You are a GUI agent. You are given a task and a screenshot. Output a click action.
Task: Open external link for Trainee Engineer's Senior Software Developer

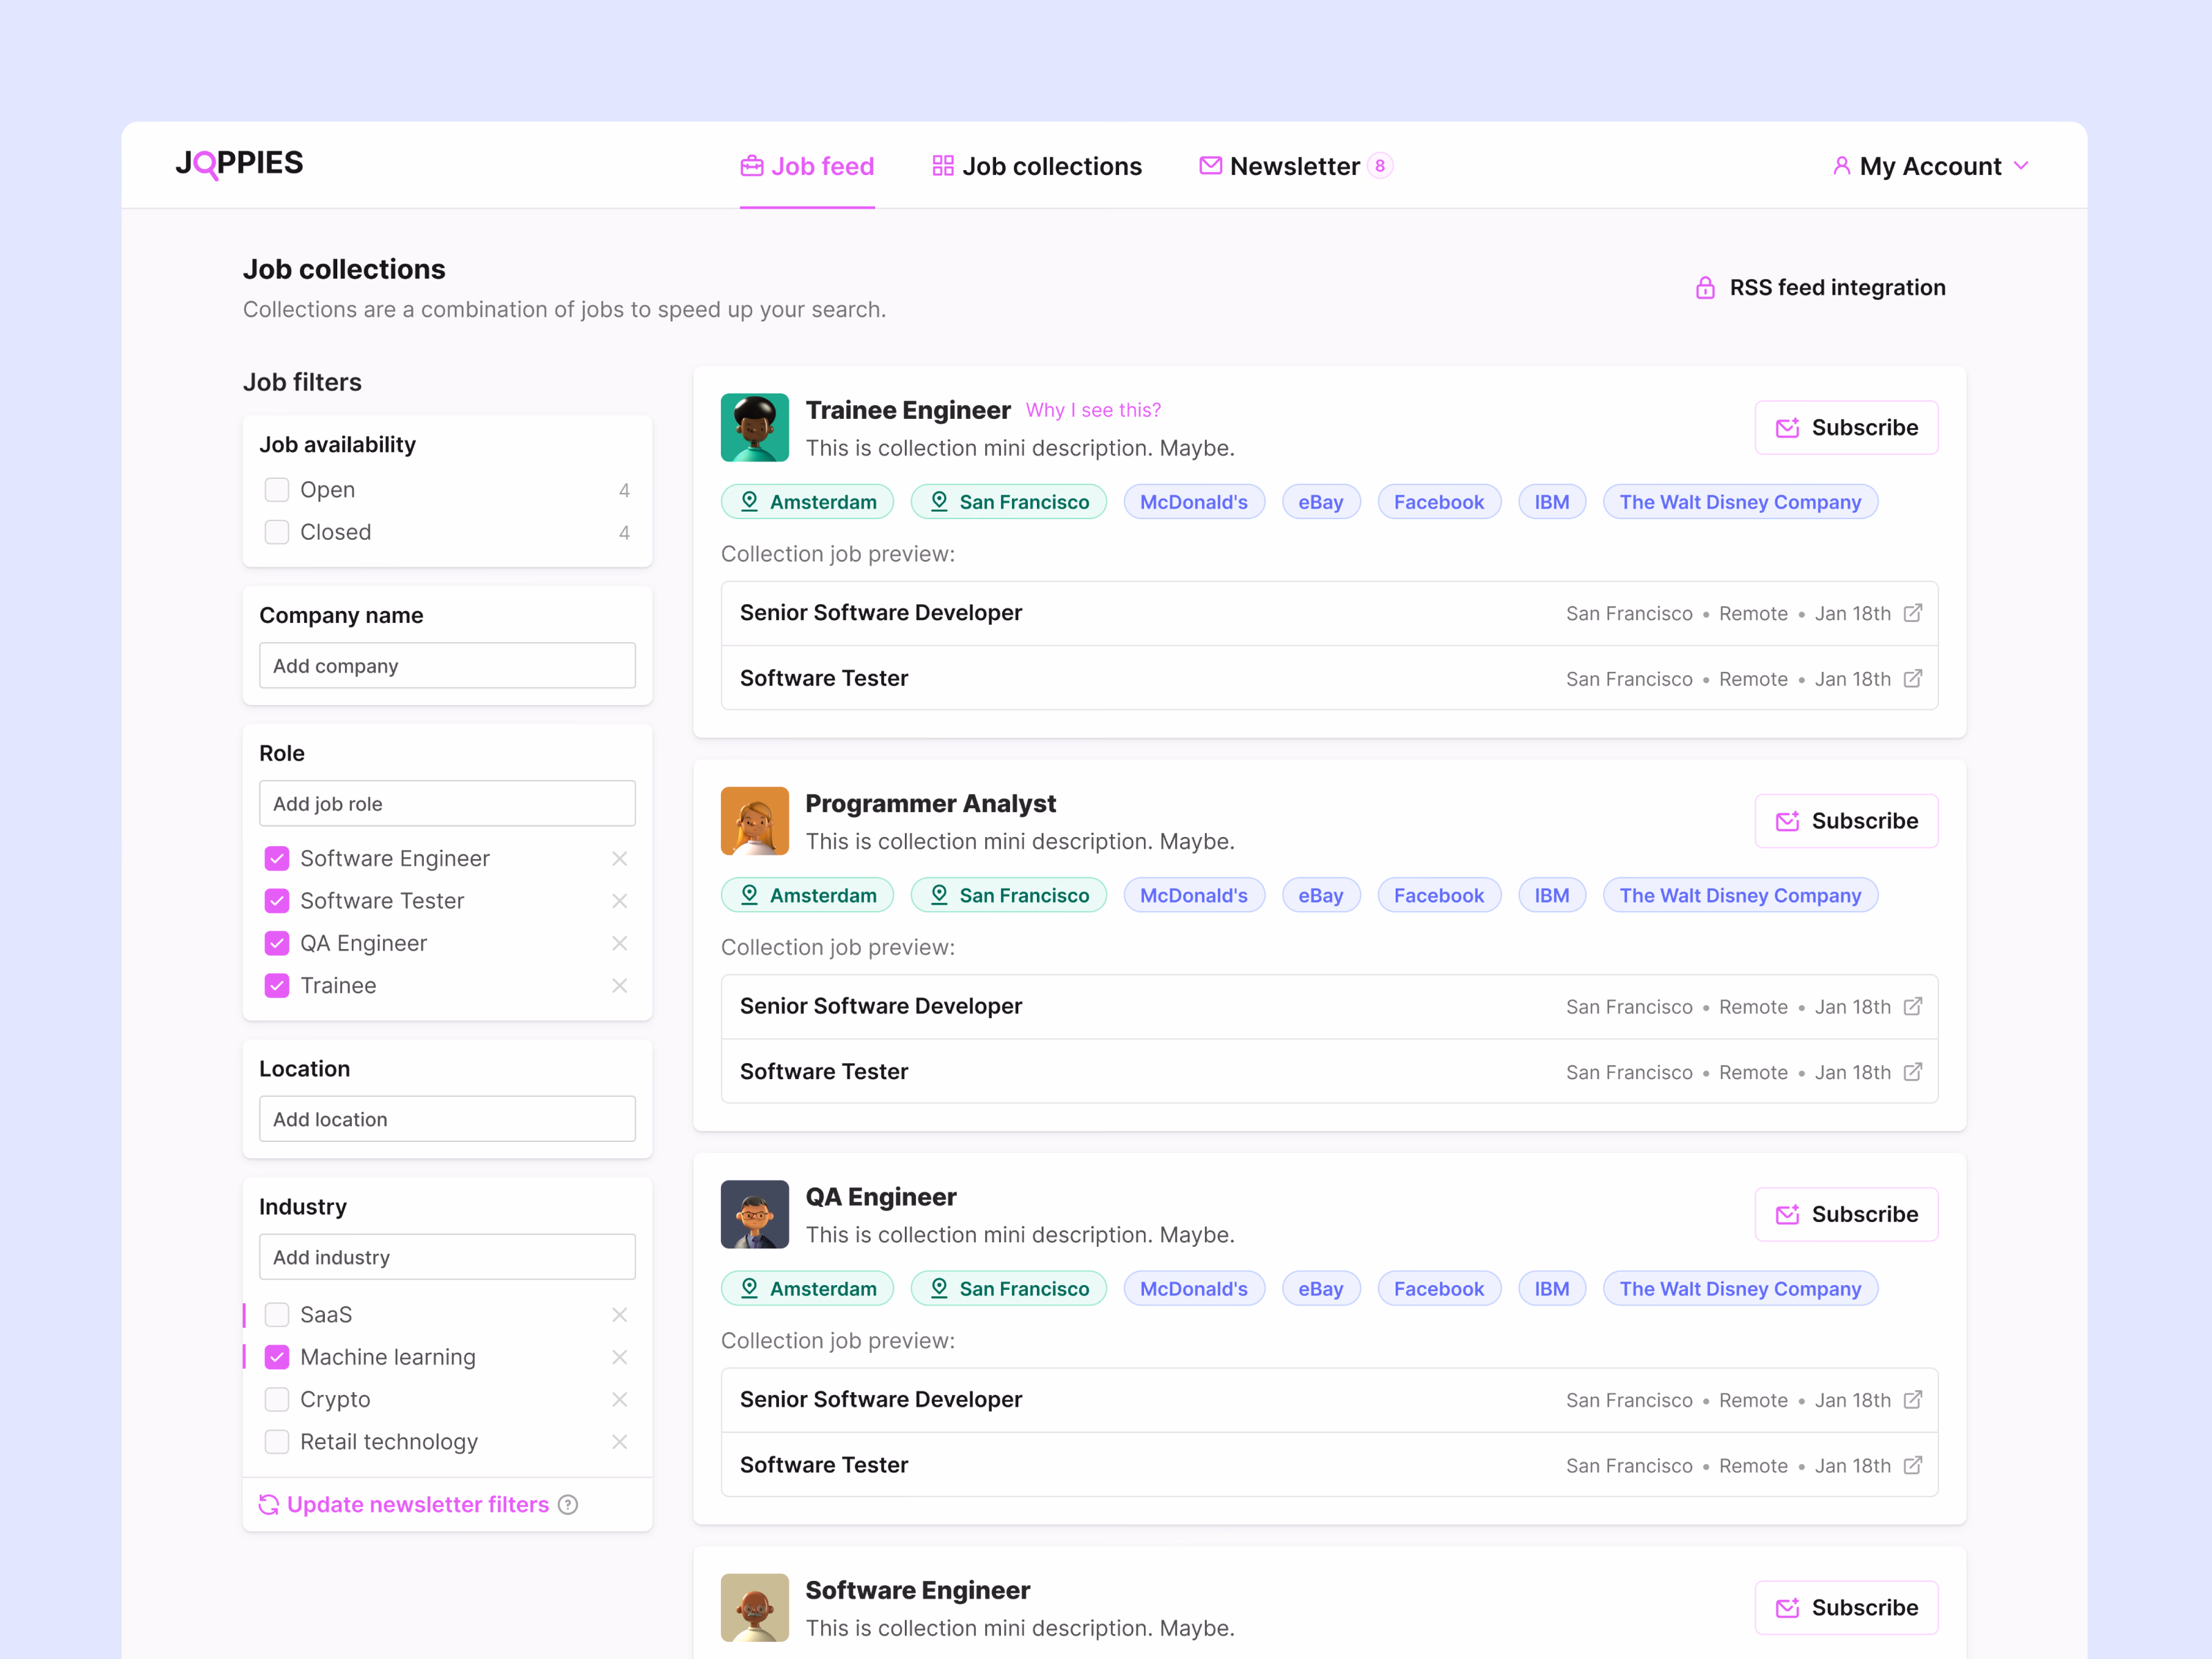click(1912, 613)
